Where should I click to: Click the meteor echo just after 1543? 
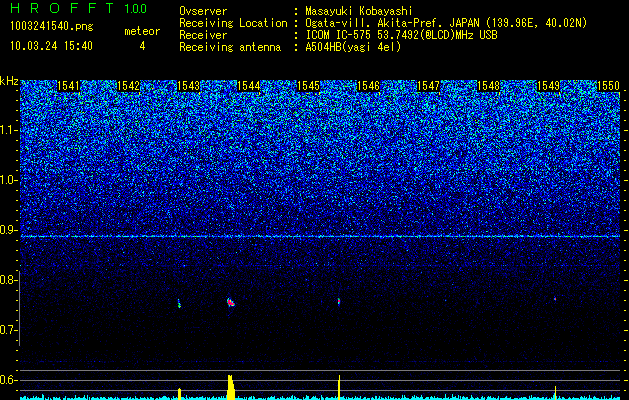179,303
